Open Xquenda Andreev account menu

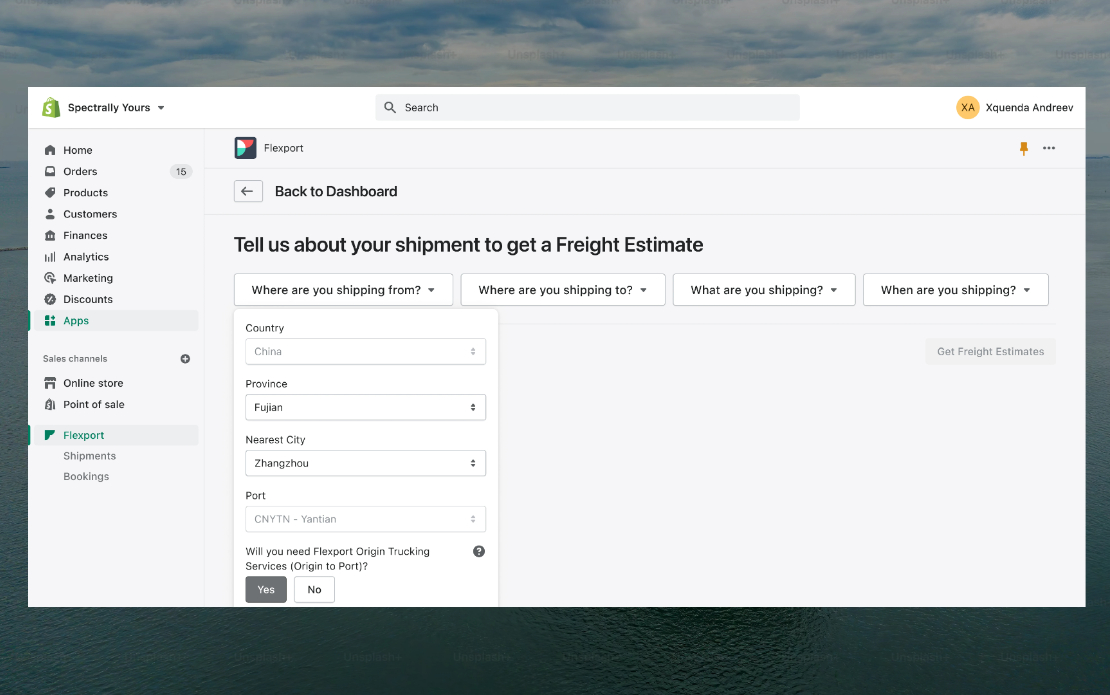click(1029, 108)
